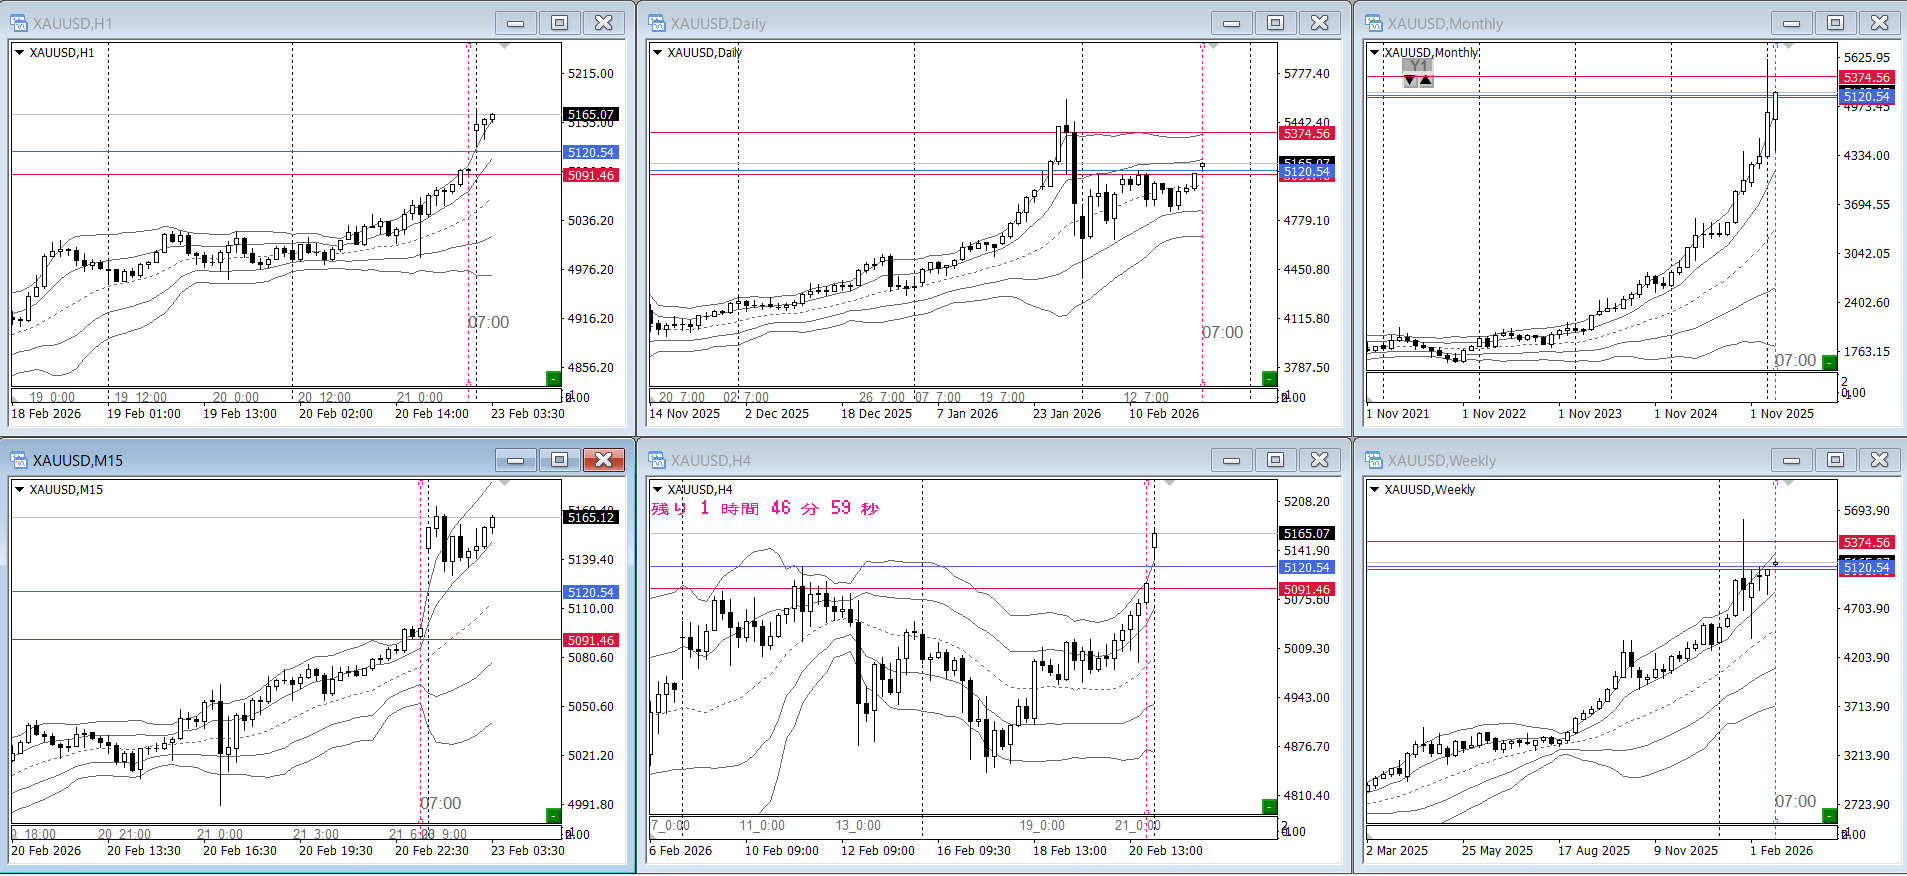
Task: Click the XAUUSD,M15 window title icon
Action: coord(19,460)
